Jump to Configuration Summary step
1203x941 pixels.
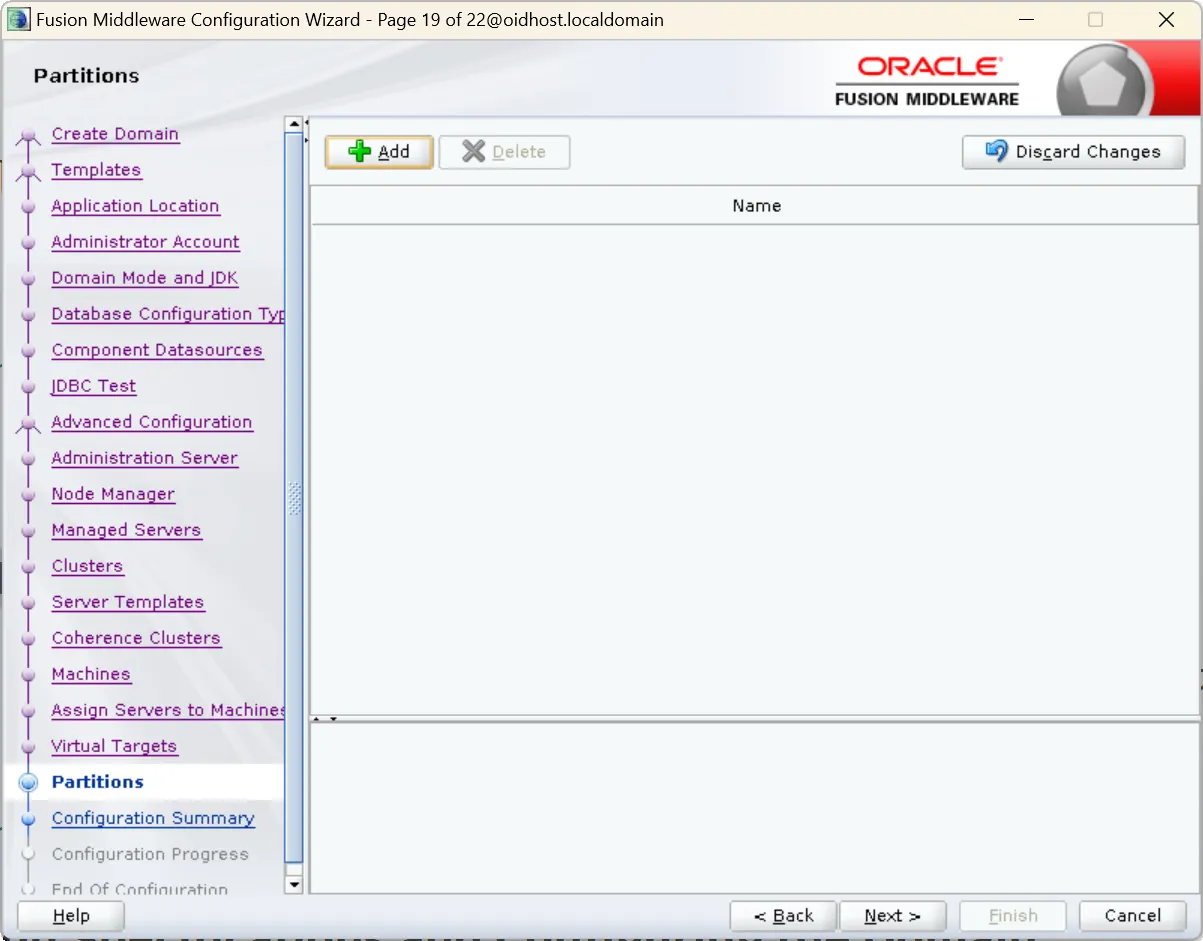tap(153, 818)
